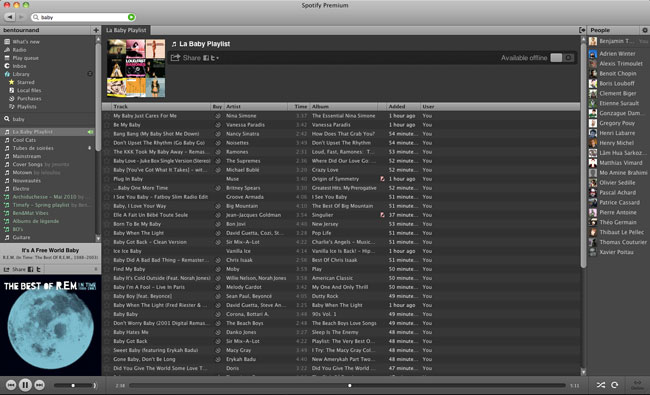
Task: Click buy icon for Bang Bang track
Action: 218,134
